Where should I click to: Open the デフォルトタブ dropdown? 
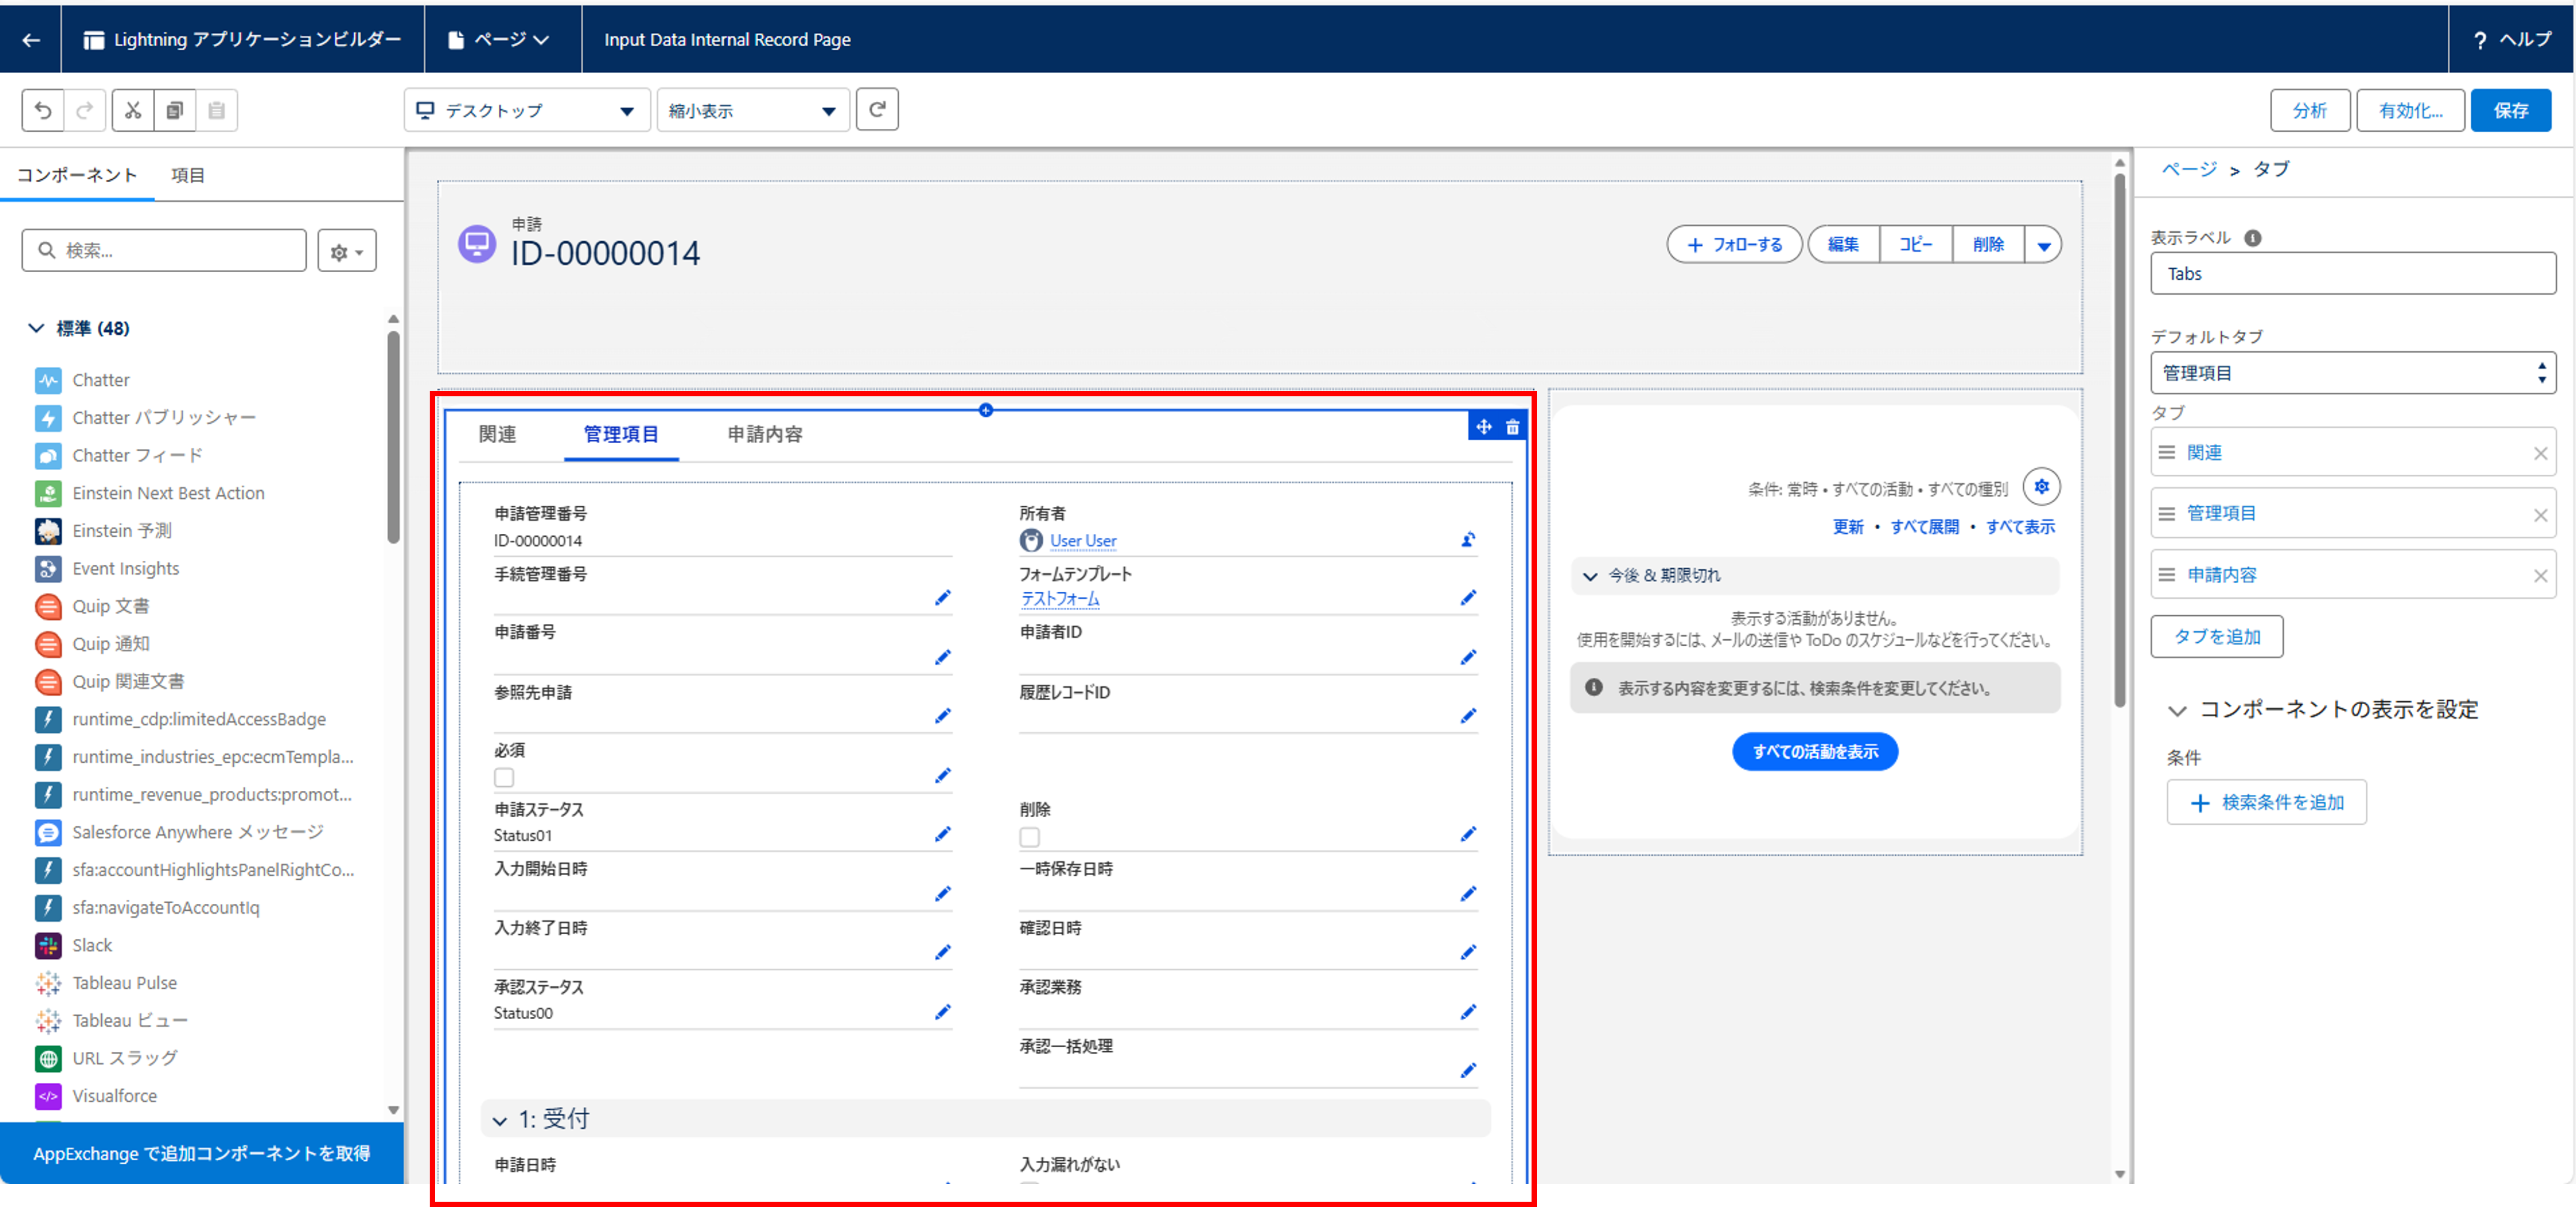[2352, 372]
